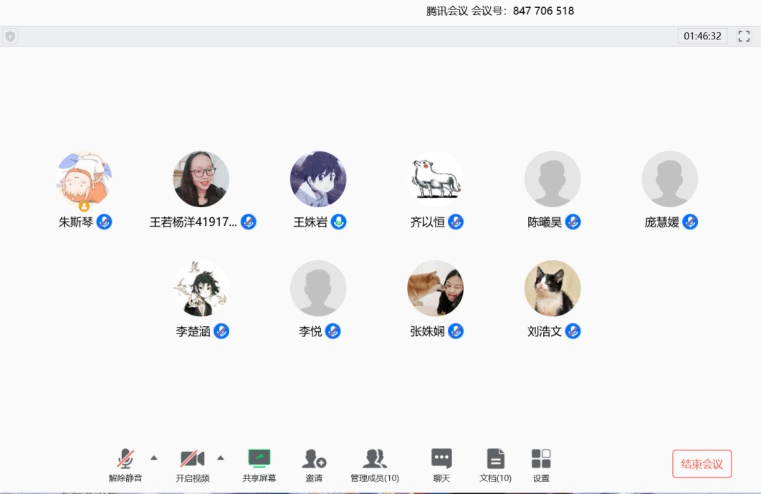Expand the audio options arrow beside 解除静音

pyautogui.click(x=153, y=458)
